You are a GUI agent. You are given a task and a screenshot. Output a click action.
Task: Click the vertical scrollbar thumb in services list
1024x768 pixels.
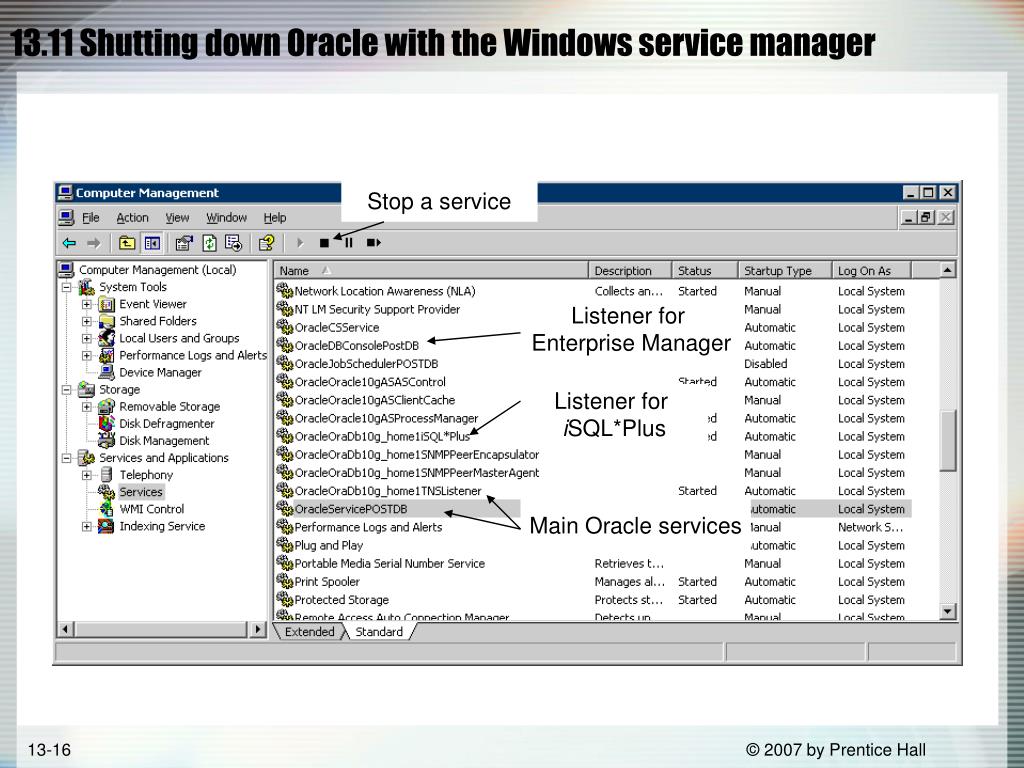(x=948, y=440)
